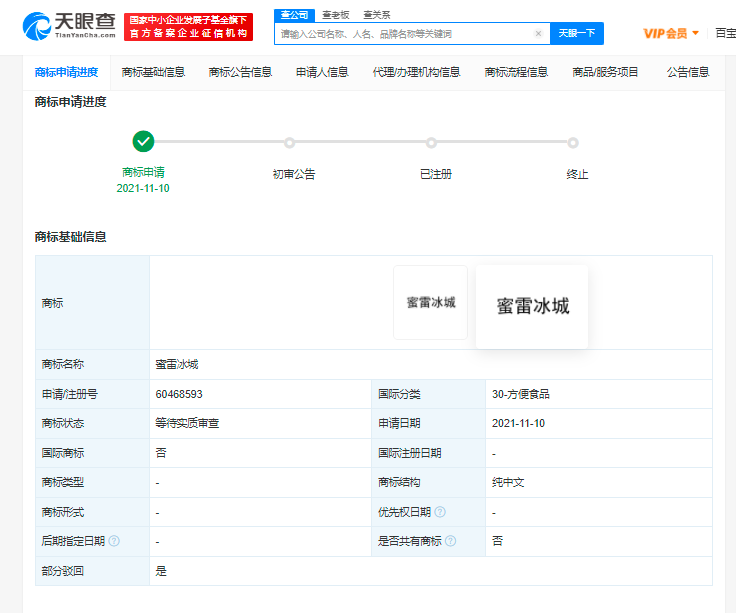This screenshot has height=613, width=736.
Task: Select the 初审公告 progress step marker
Action: click(290, 143)
